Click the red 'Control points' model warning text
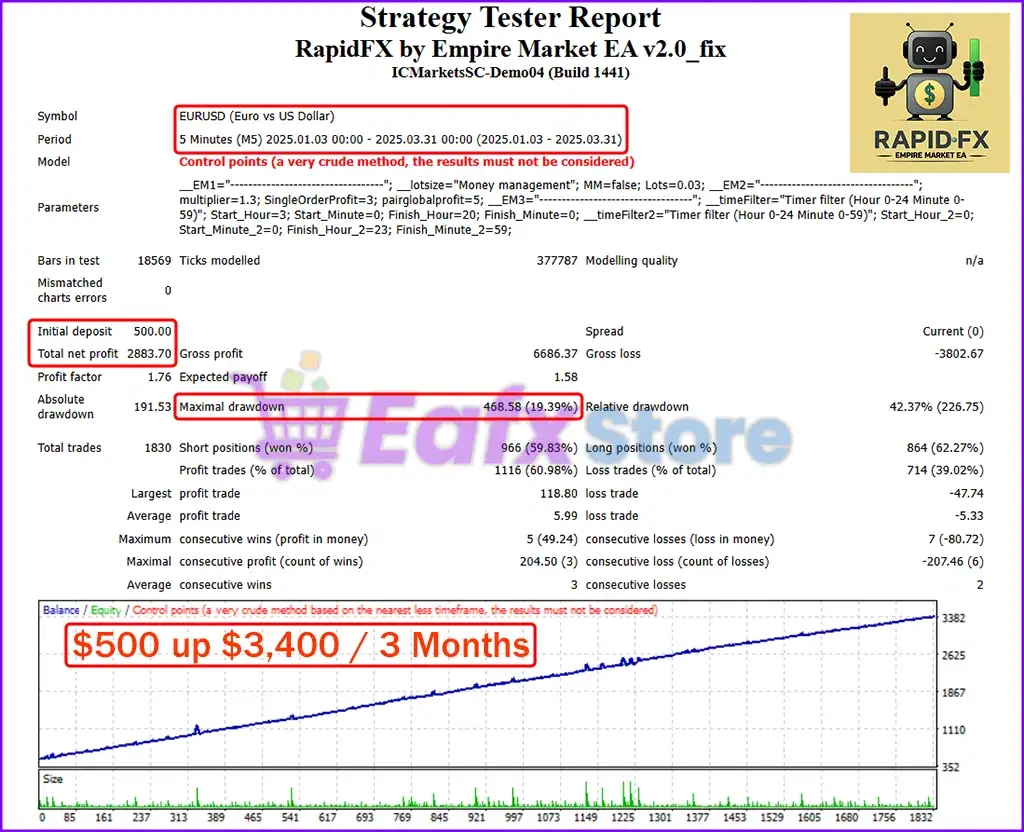This screenshot has width=1024, height=832. (406, 161)
